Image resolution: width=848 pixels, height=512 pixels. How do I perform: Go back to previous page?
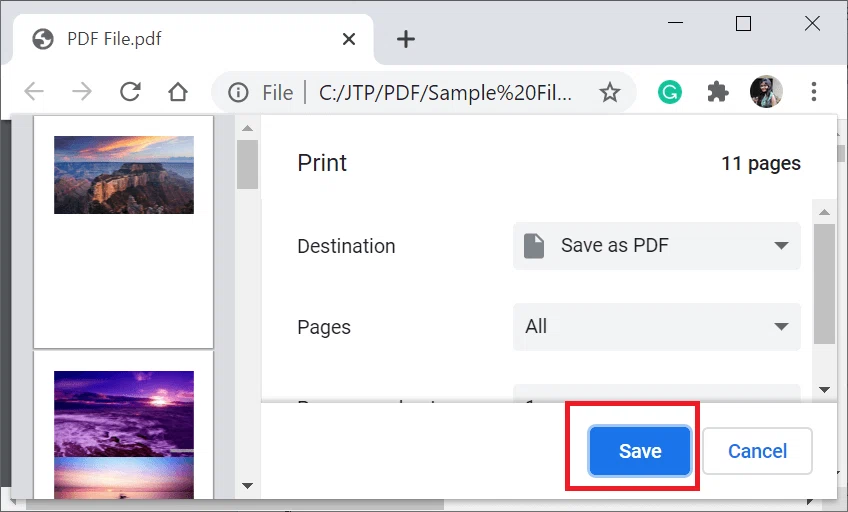coord(34,91)
